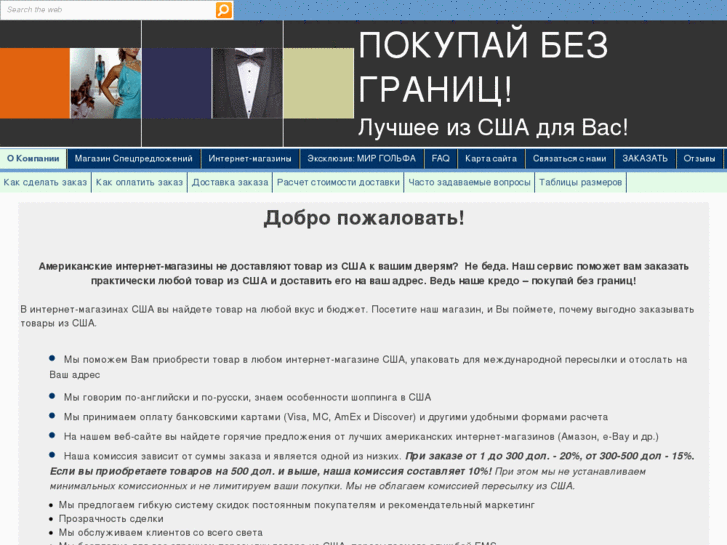Open the 'О Компании' menu tab
The height and width of the screenshot is (545, 727).
pyautogui.click(x=33, y=159)
